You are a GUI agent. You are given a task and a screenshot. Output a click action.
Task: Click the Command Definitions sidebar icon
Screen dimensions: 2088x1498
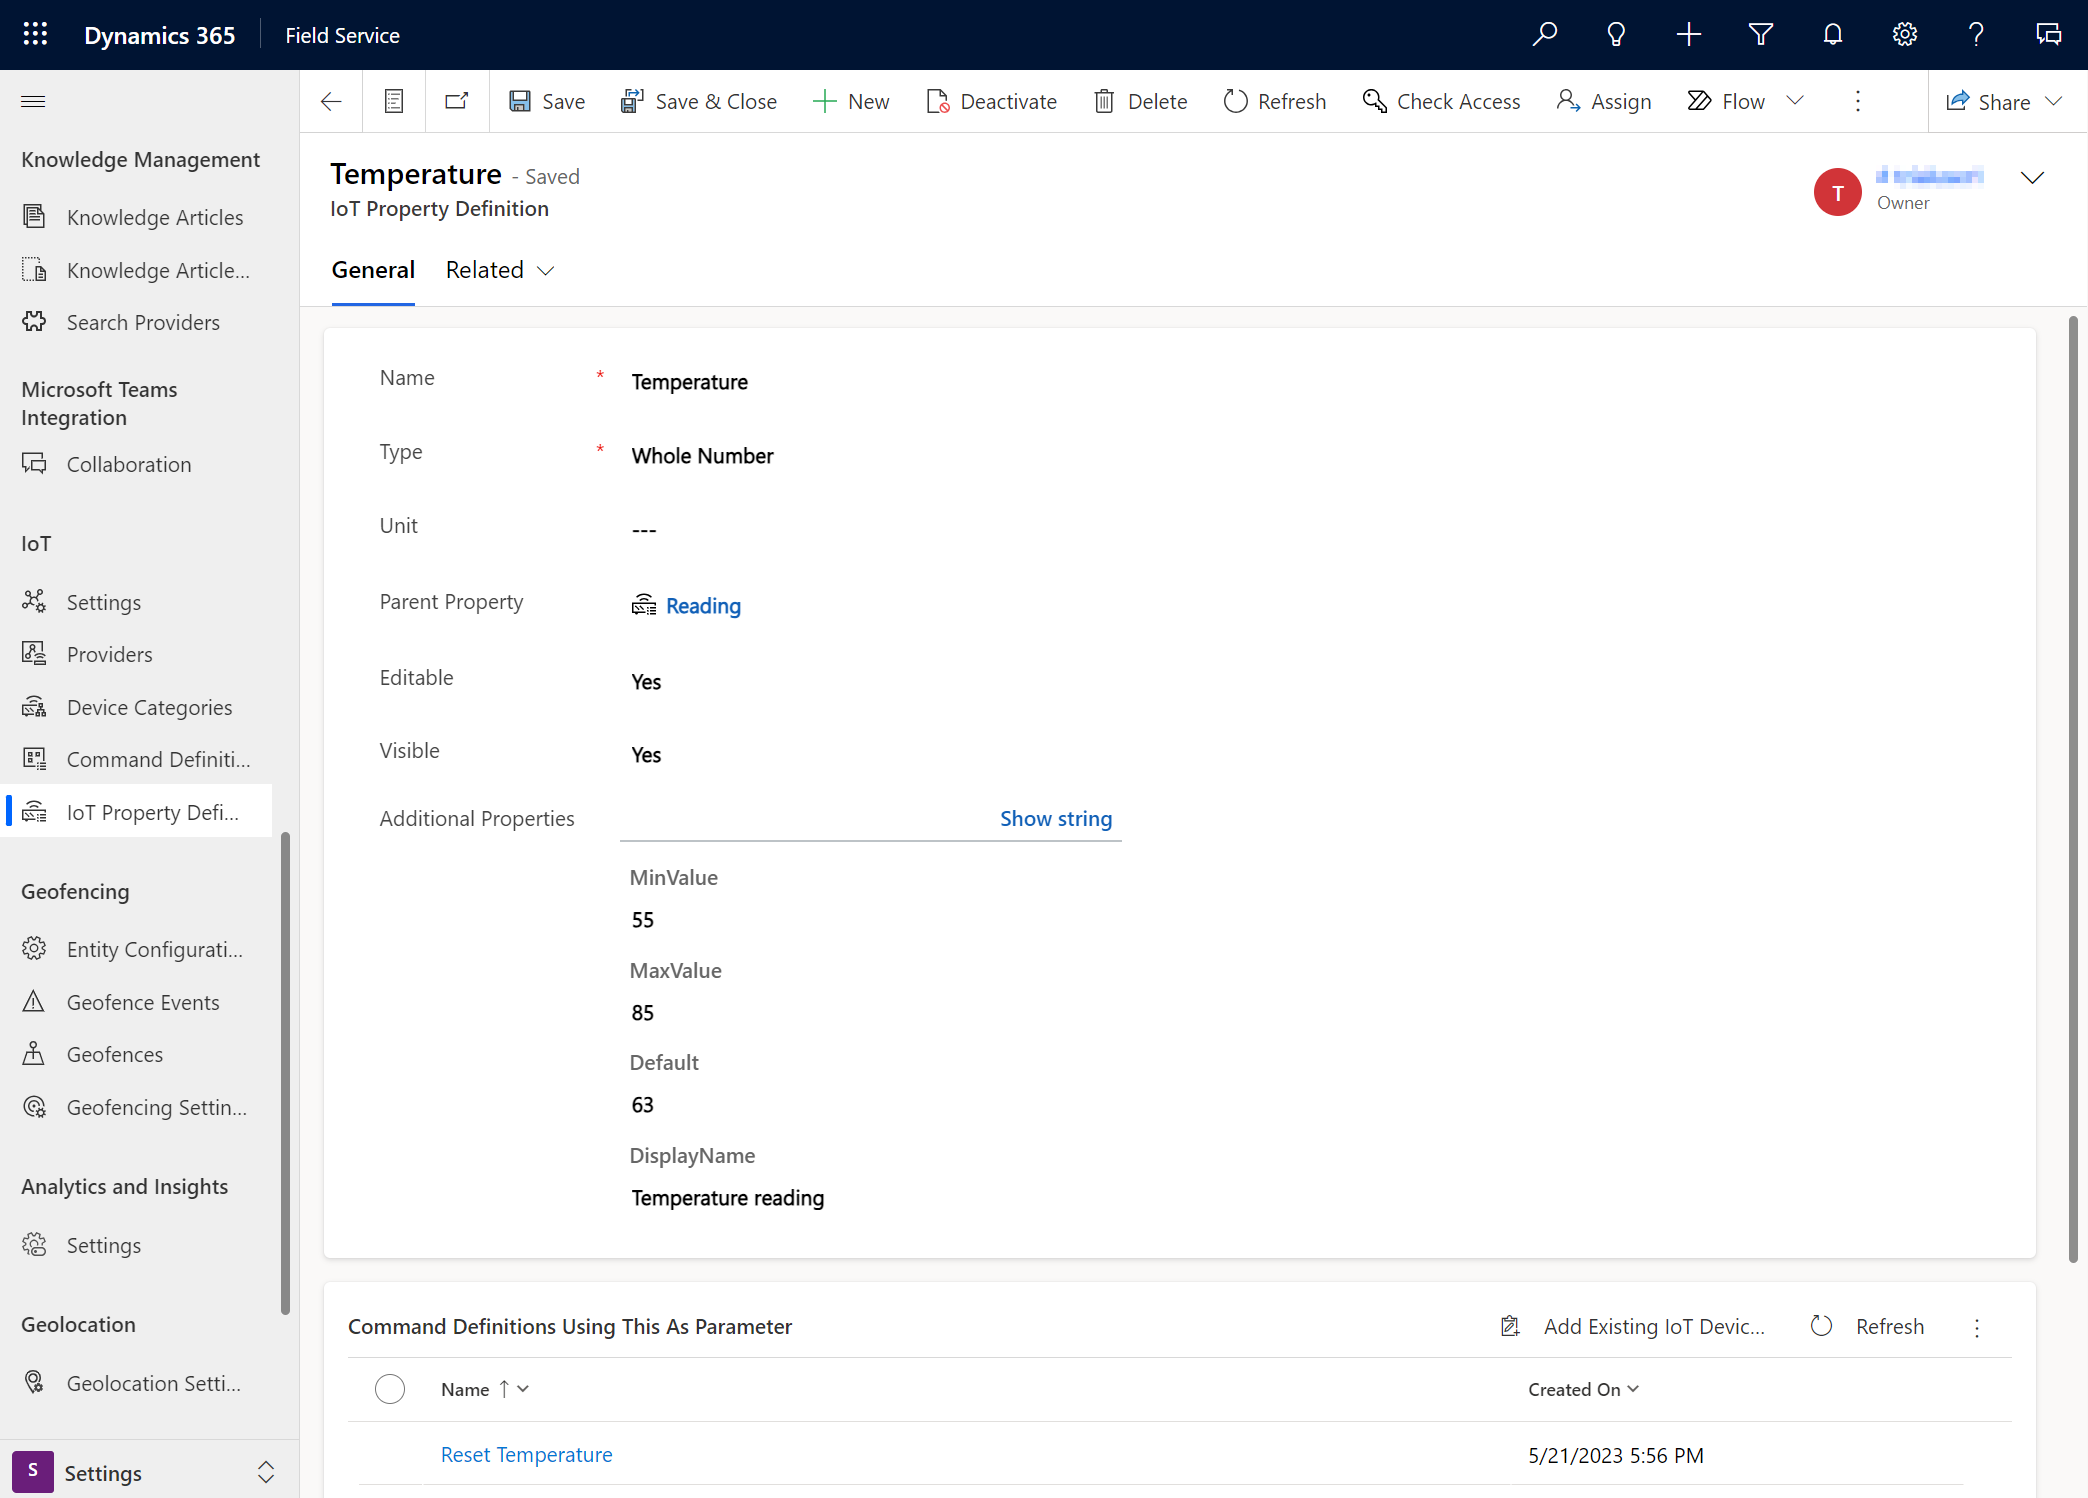[x=36, y=759]
